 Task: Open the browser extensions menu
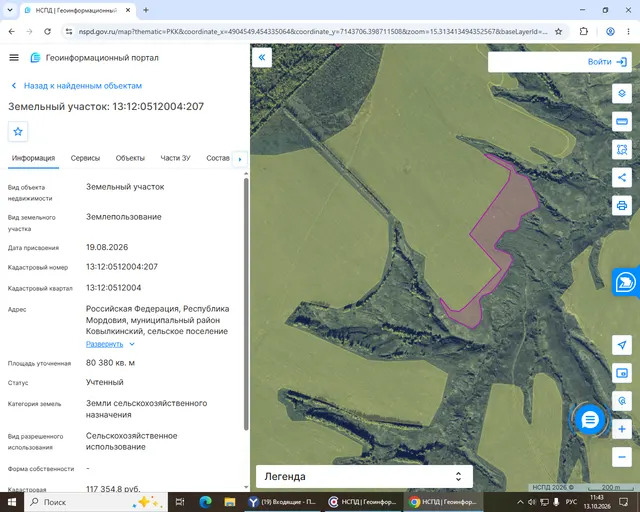point(584,31)
